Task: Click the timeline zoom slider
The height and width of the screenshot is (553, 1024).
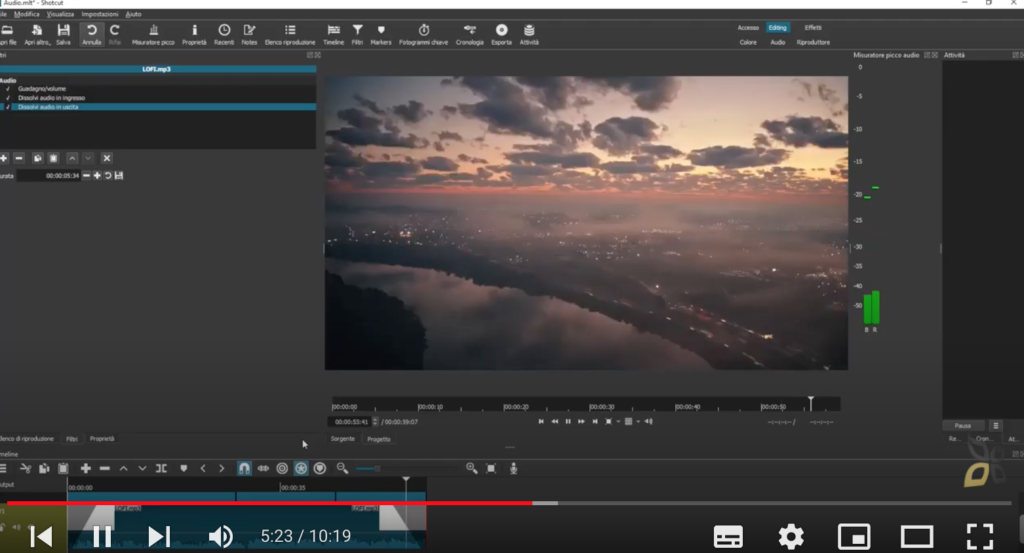Action: point(406,468)
